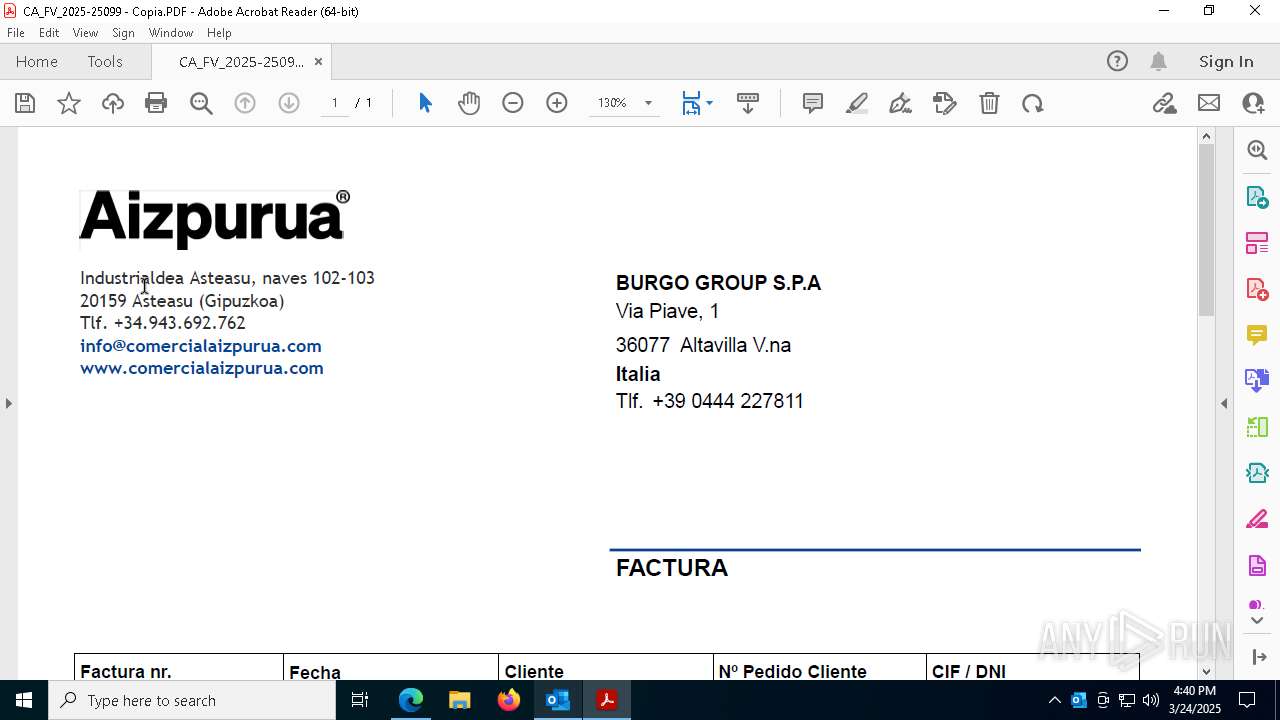
Task: Open the Protect purple document tool in right pane
Action: click(x=1257, y=566)
